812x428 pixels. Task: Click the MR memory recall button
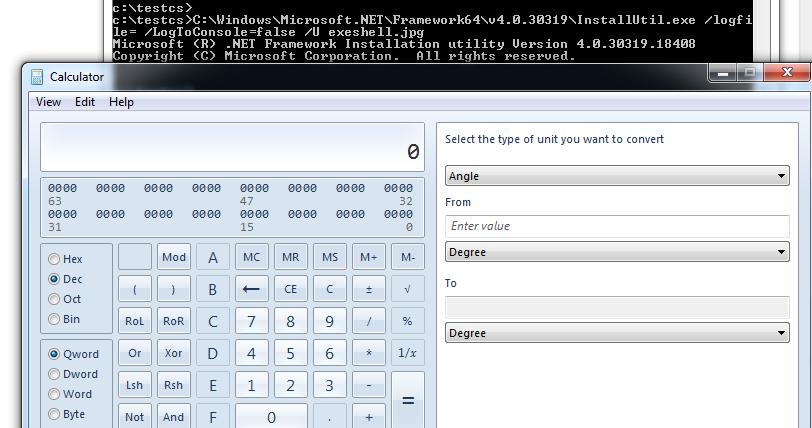(x=291, y=257)
